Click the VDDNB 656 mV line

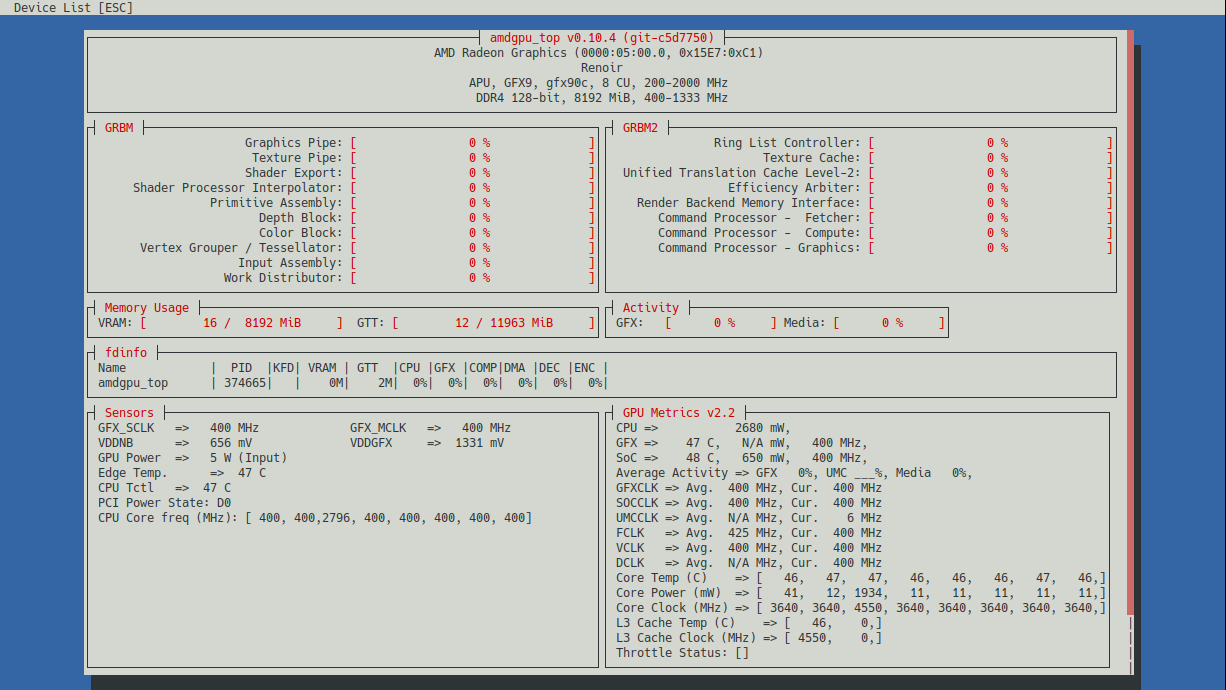click(175, 443)
